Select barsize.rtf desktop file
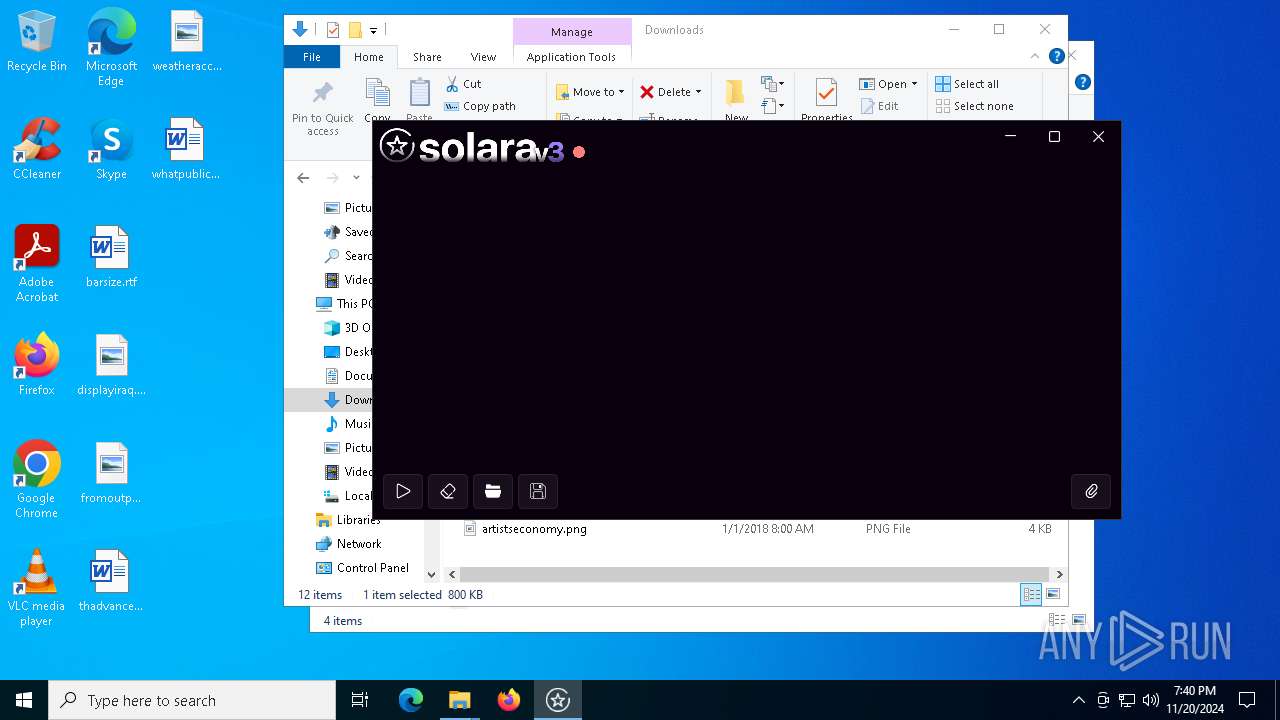 111,258
